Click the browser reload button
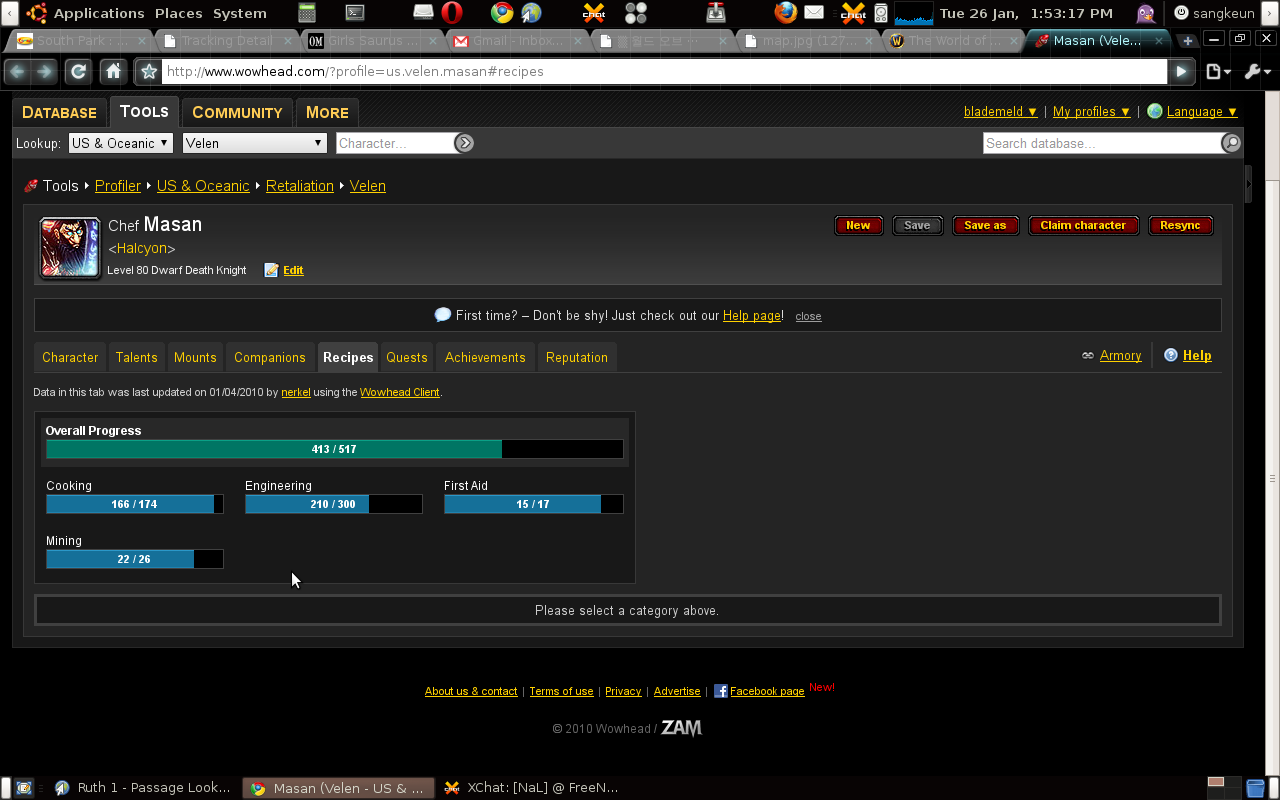Viewport: 1280px width, 800px height. coord(78,72)
